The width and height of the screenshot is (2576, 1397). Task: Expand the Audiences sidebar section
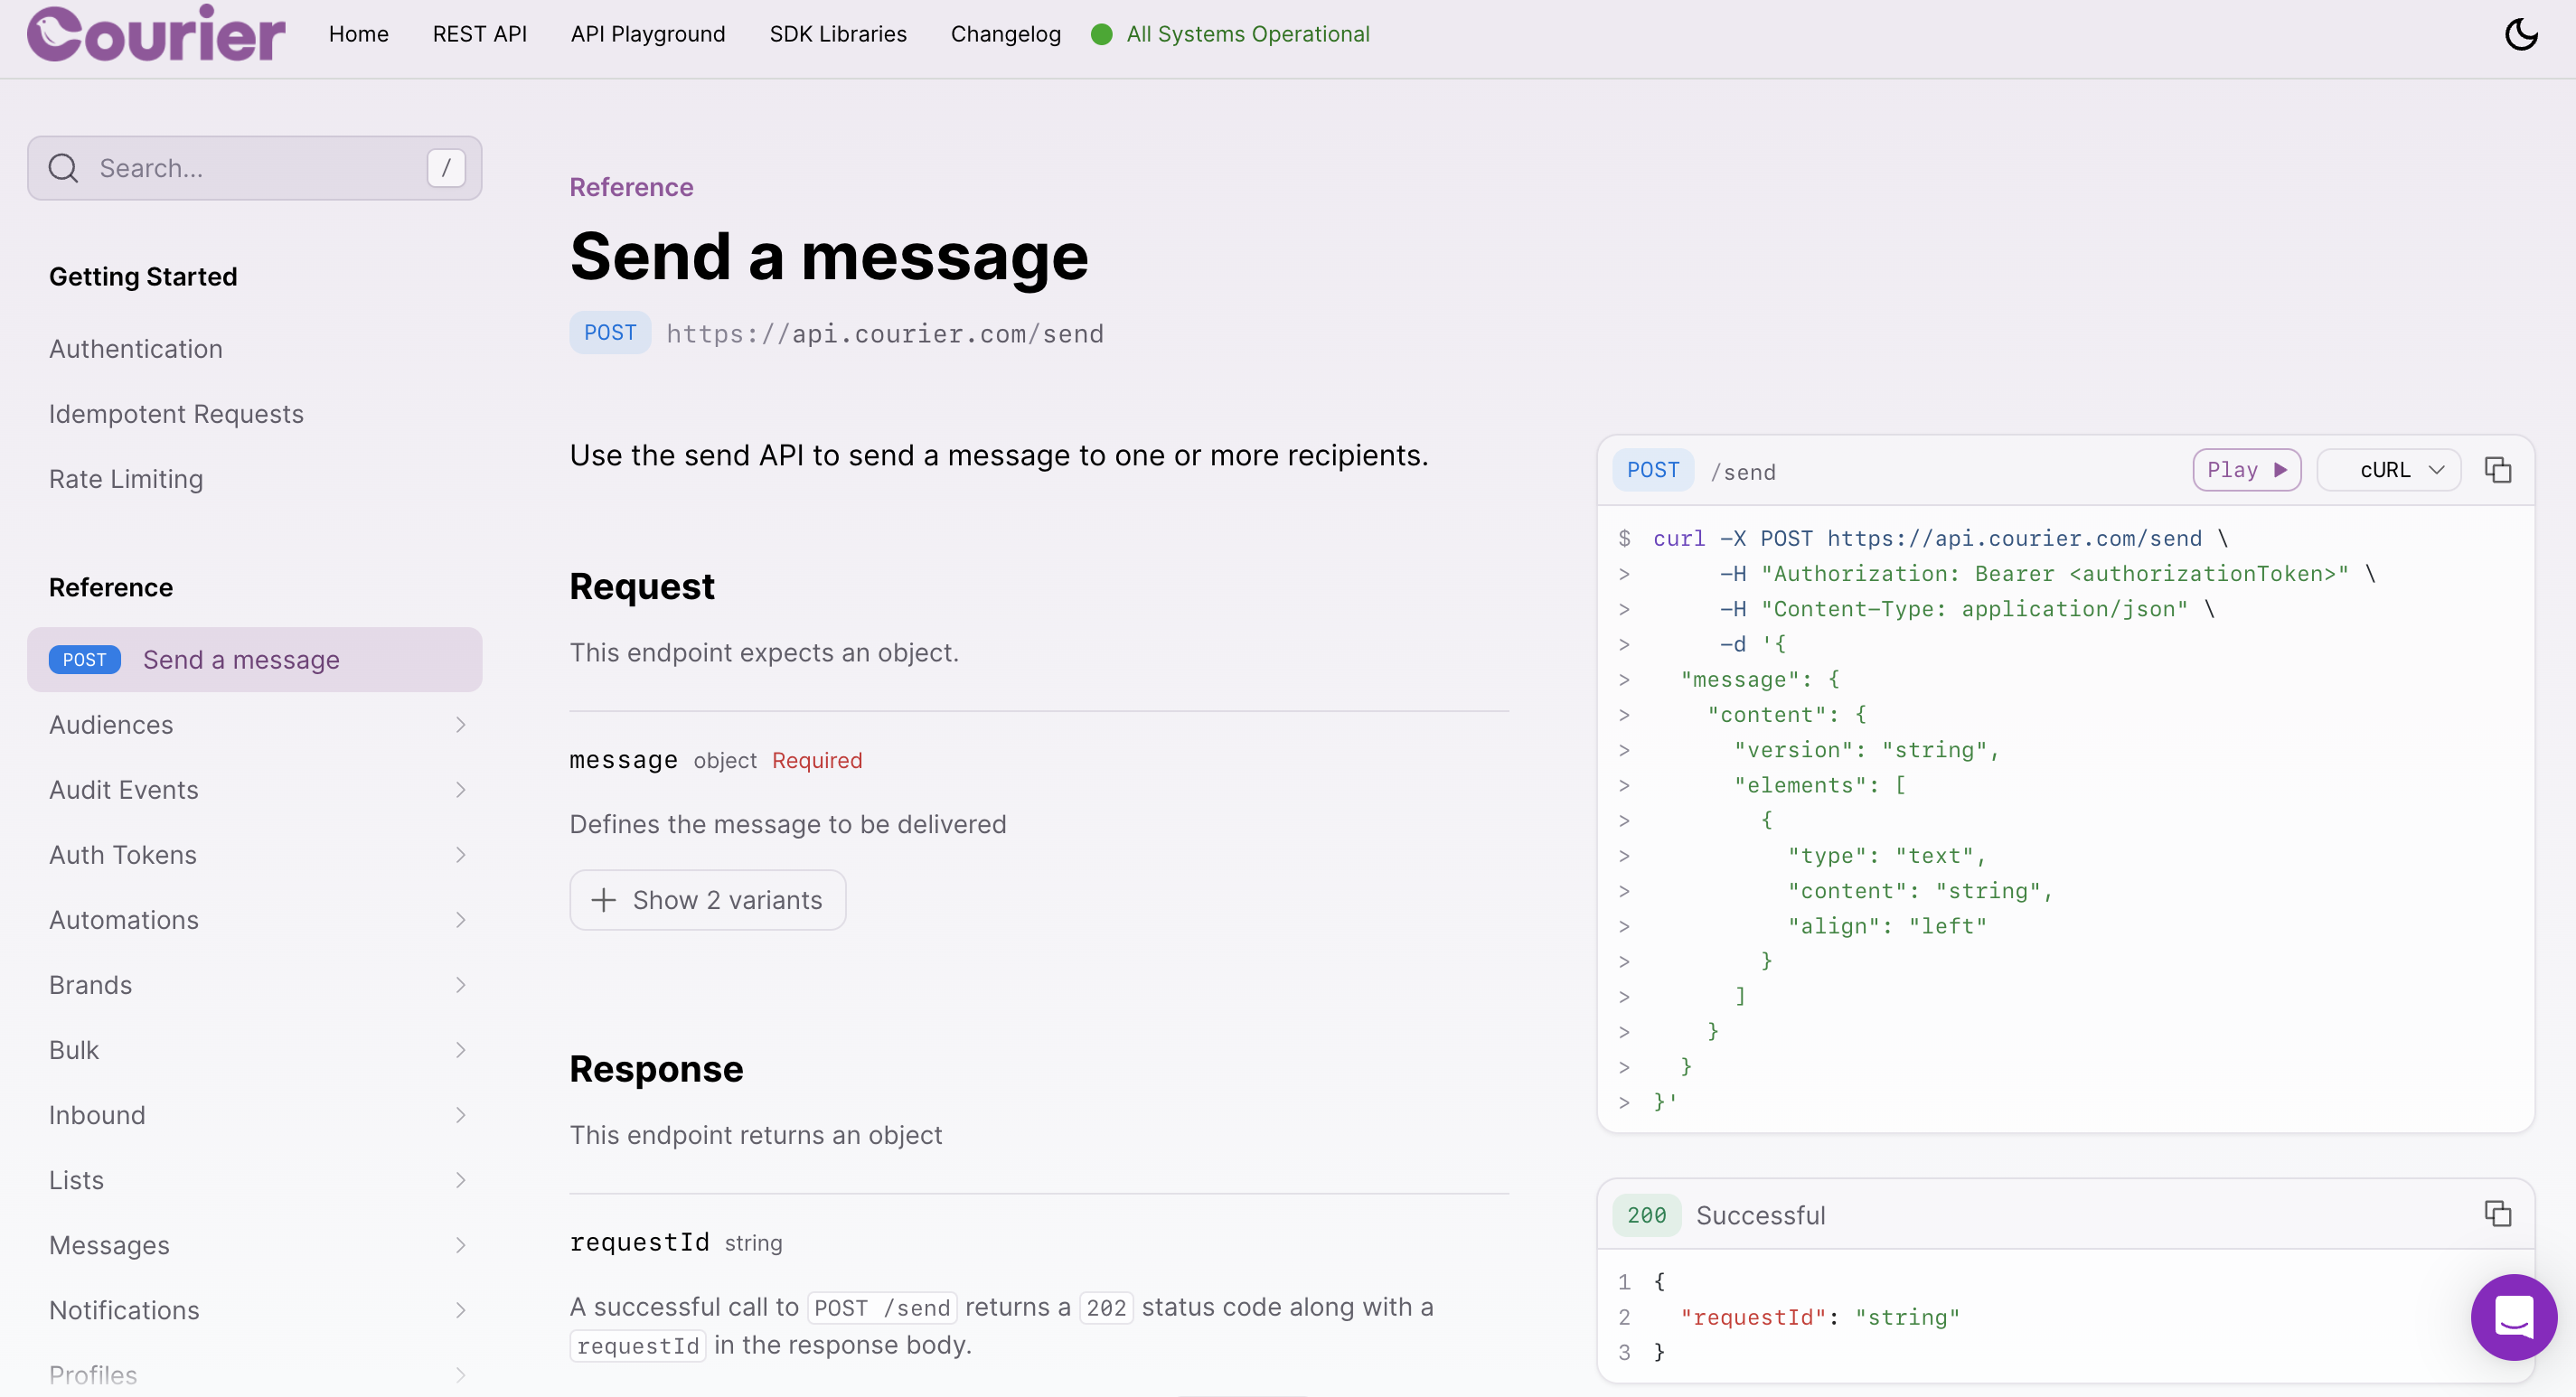click(x=255, y=725)
